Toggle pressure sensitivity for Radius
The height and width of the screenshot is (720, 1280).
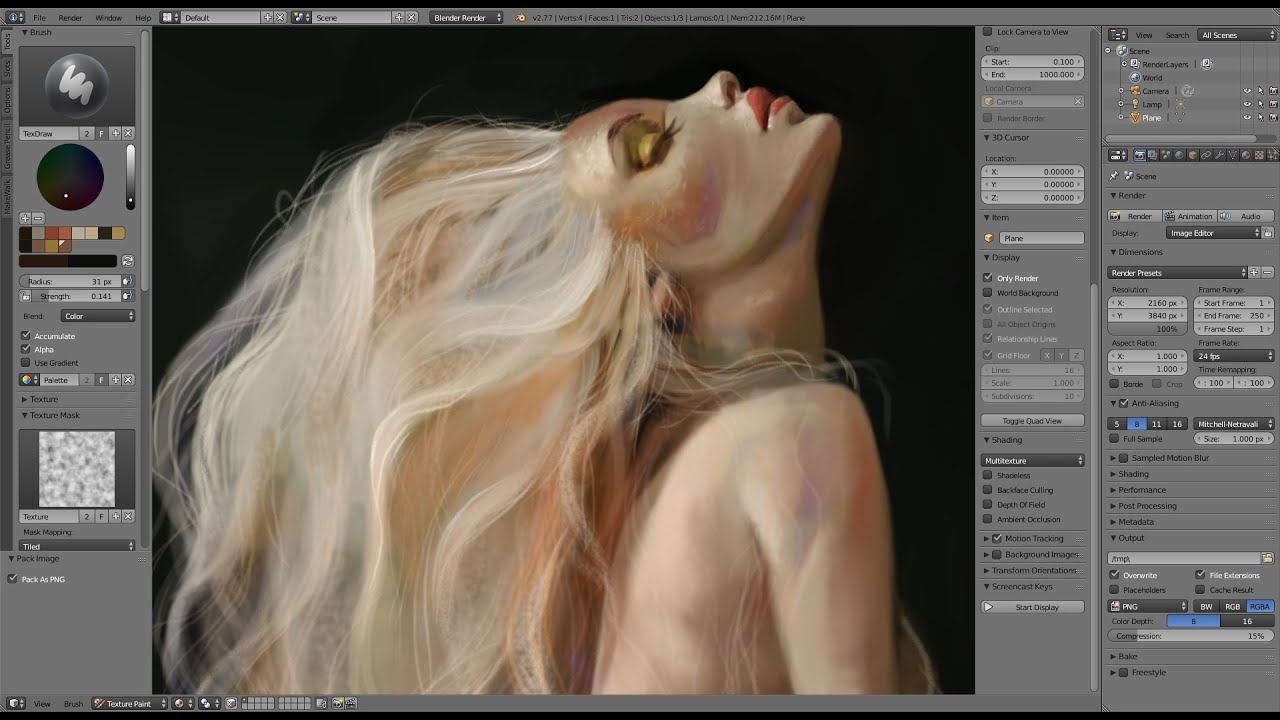click(x=128, y=282)
